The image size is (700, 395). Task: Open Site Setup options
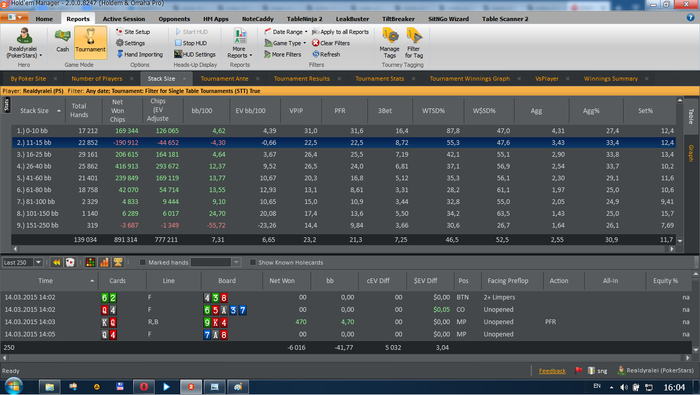tap(133, 32)
